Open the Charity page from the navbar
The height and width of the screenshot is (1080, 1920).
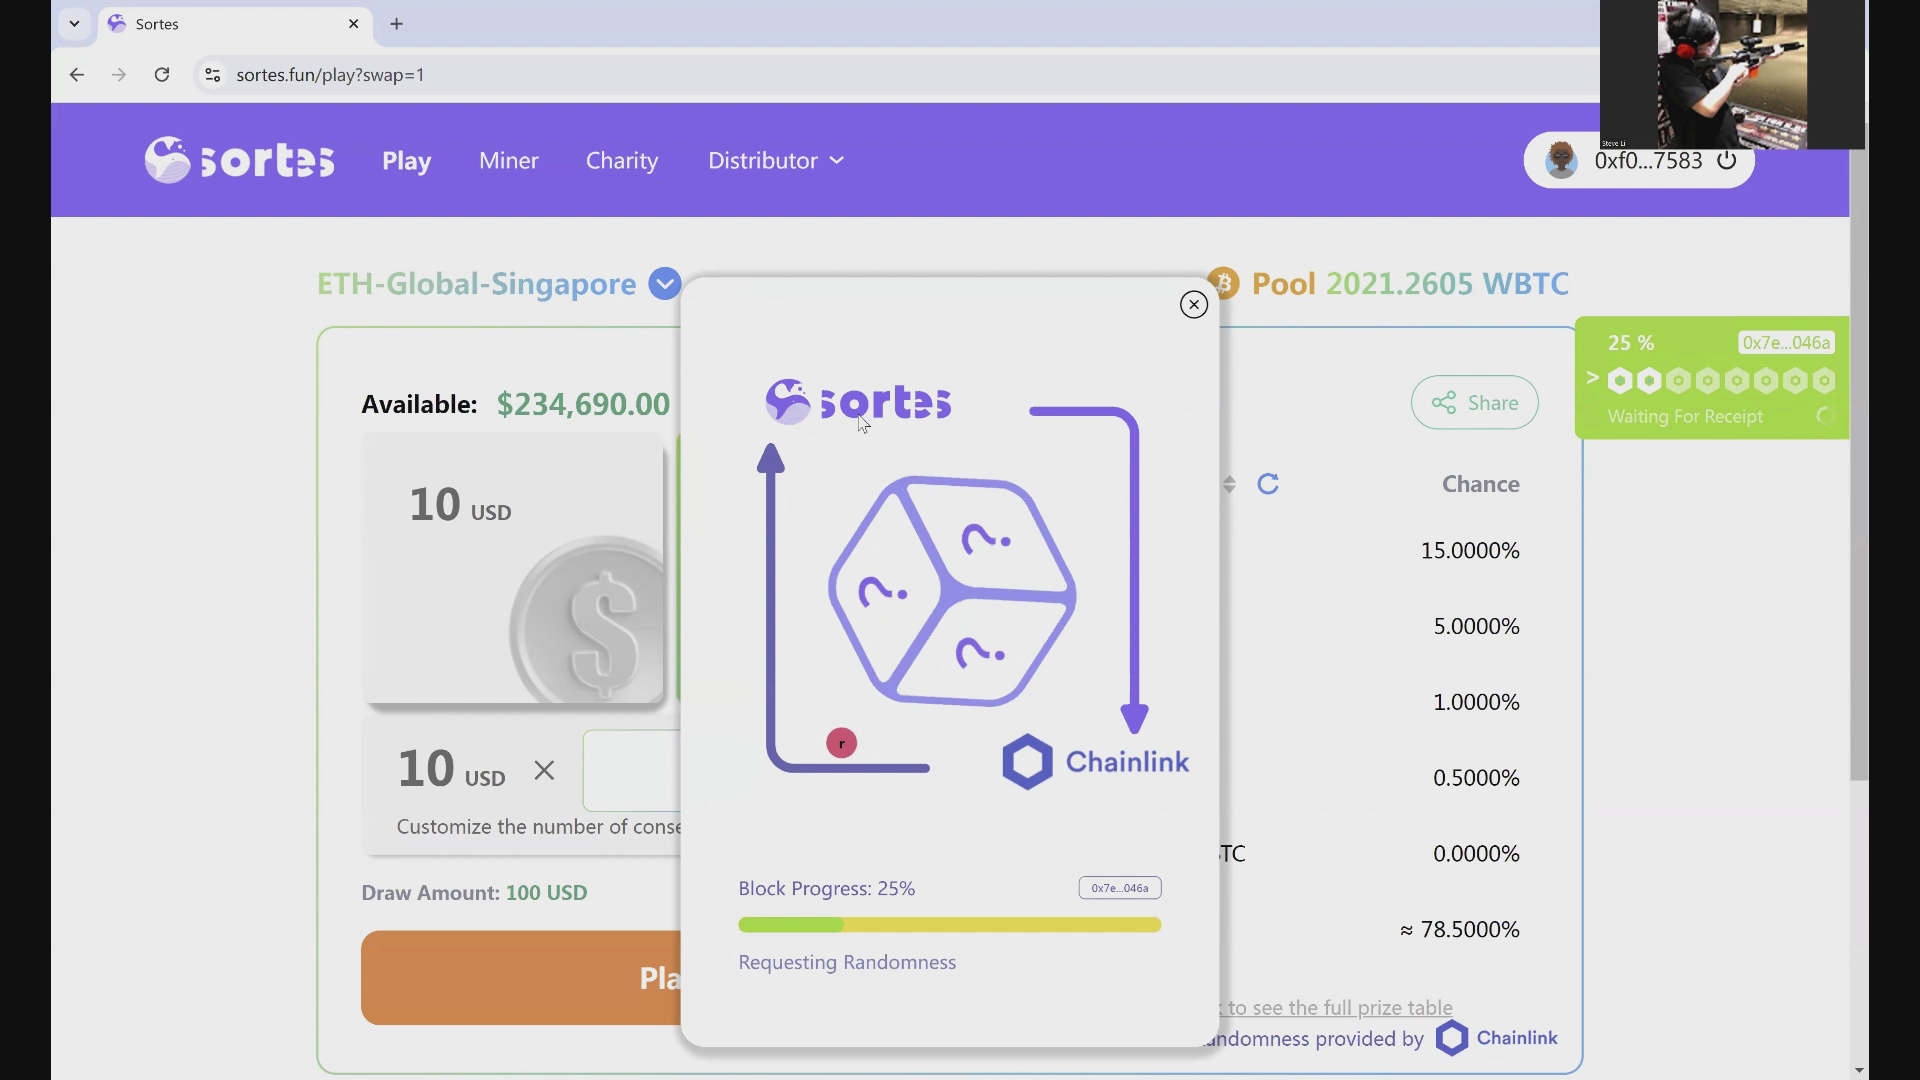(x=621, y=160)
